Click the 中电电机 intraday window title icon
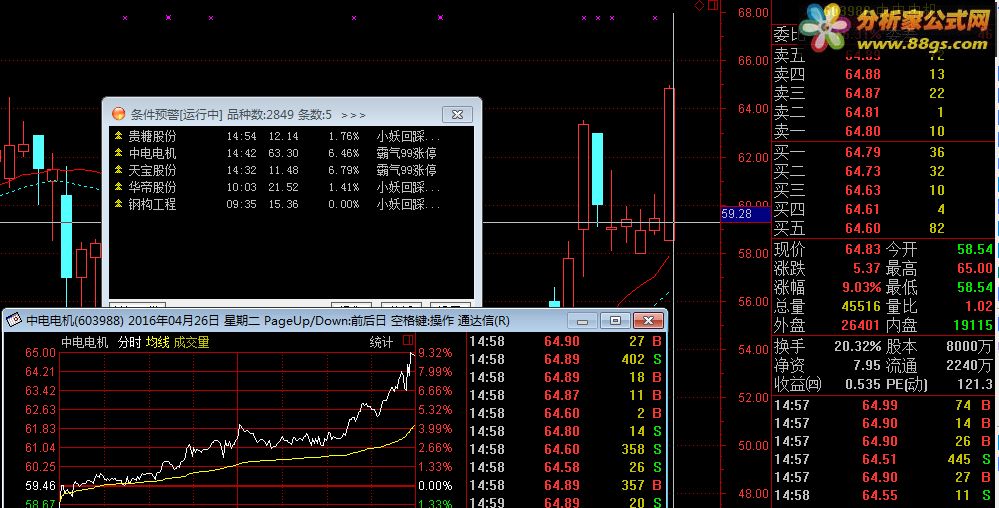999x508 pixels. 14,320
